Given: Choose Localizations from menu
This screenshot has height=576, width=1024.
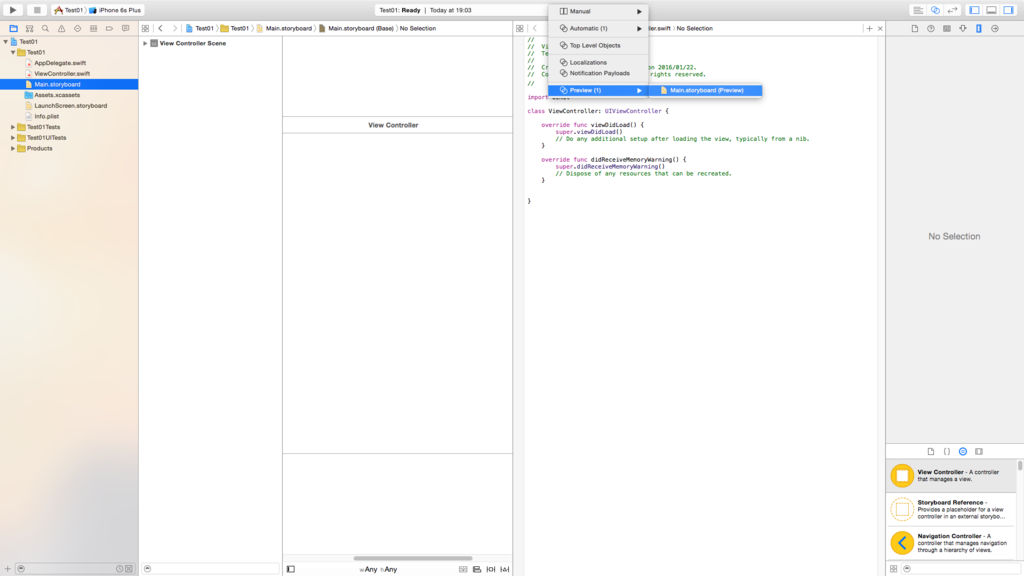Looking at the screenshot, I should pyautogui.click(x=598, y=63).
